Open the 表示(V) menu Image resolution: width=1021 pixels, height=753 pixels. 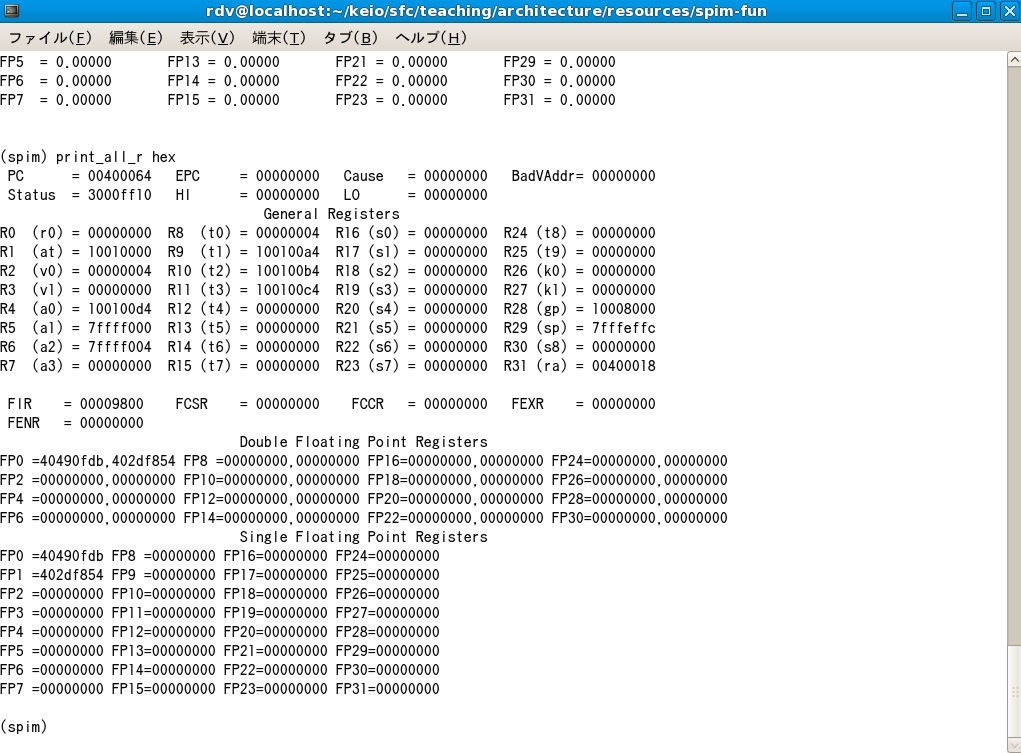[207, 38]
